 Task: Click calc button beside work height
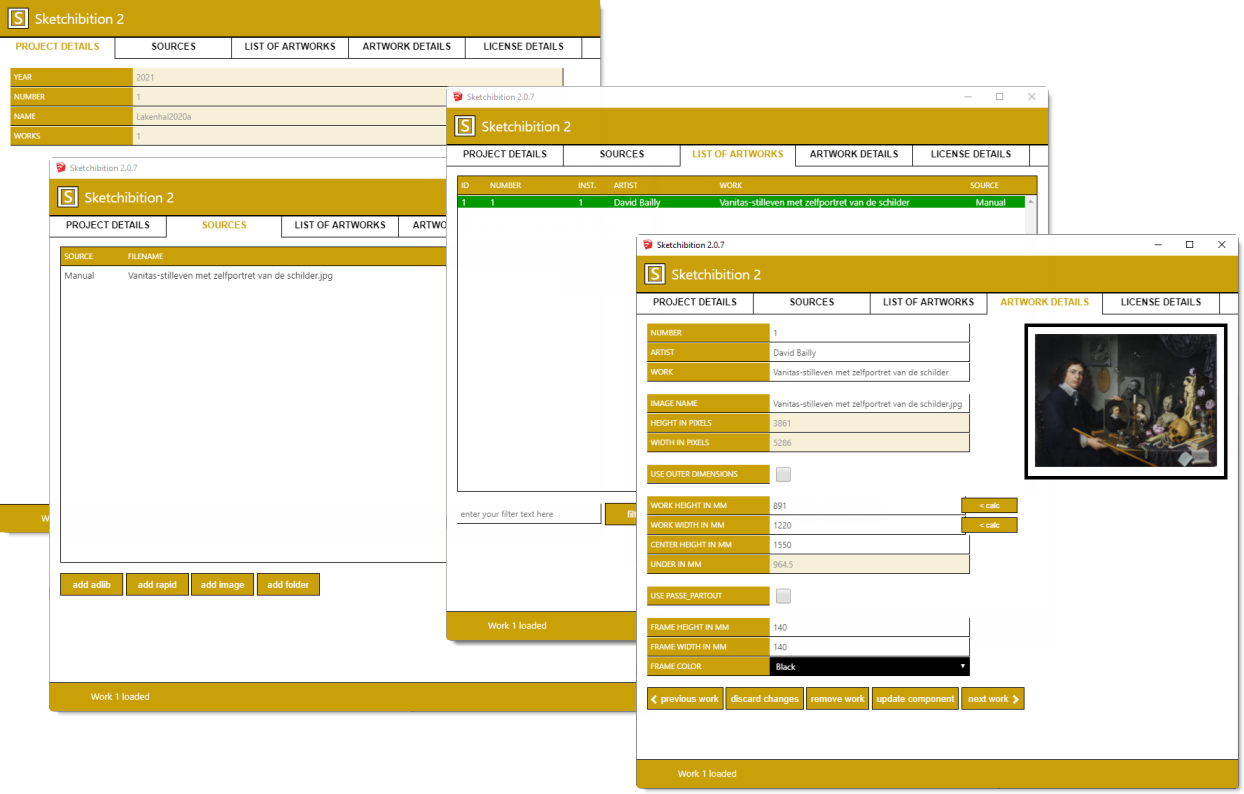click(989, 505)
